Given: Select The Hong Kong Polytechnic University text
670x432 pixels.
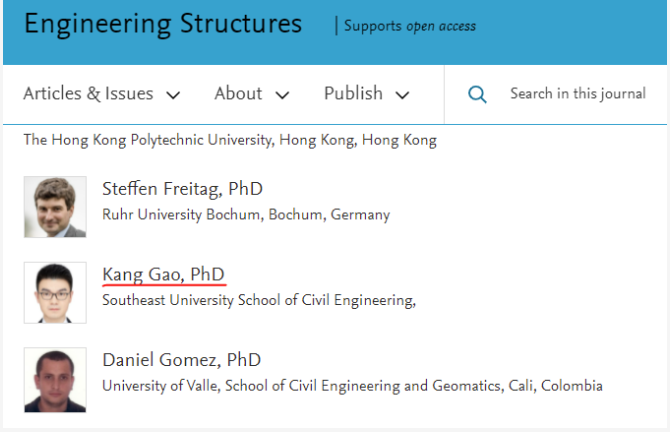Looking at the screenshot, I should click(x=230, y=140).
